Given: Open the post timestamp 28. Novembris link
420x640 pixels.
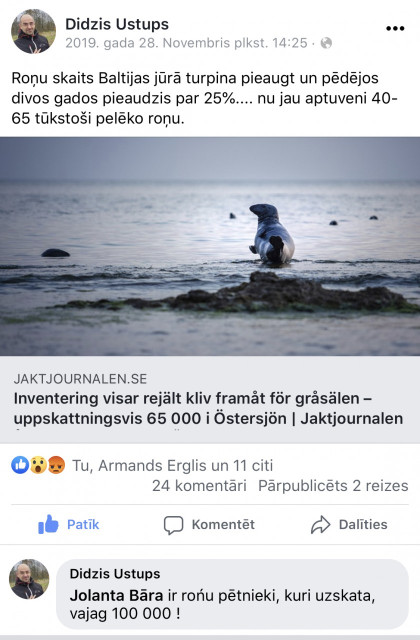Looking at the screenshot, I should point(187,43).
